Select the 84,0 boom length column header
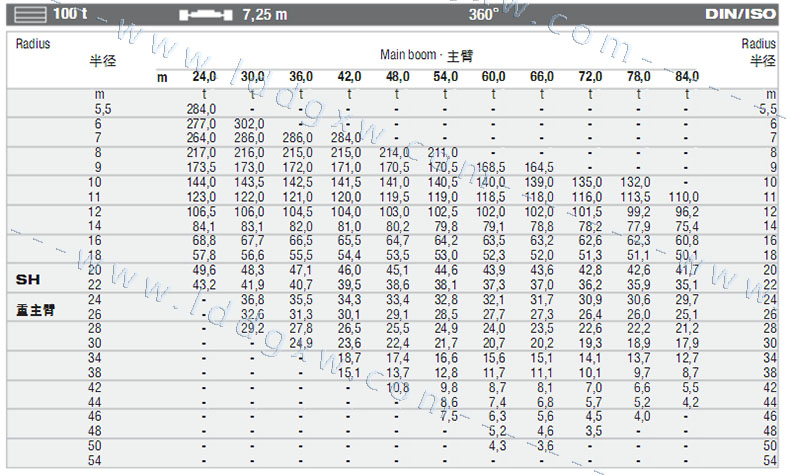This screenshot has width=790, height=475. pyautogui.click(x=687, y=77)
